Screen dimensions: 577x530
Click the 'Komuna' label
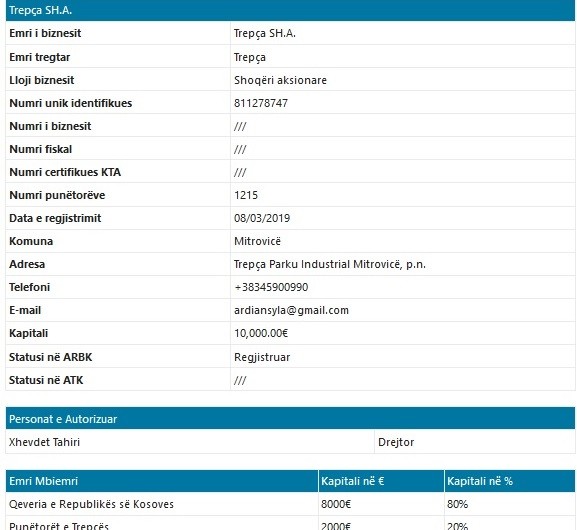pyautogui.click(x=31, y=241)
